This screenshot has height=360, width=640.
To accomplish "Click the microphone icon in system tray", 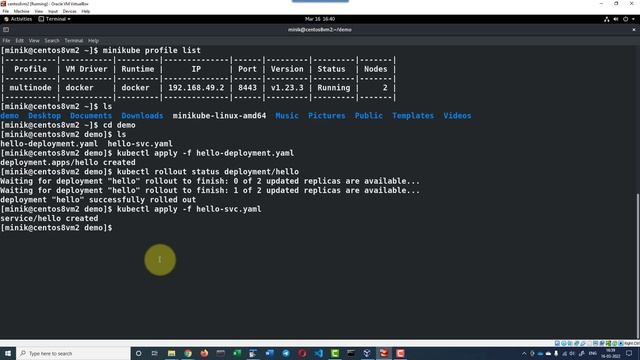I will click(x=556, y=353).
